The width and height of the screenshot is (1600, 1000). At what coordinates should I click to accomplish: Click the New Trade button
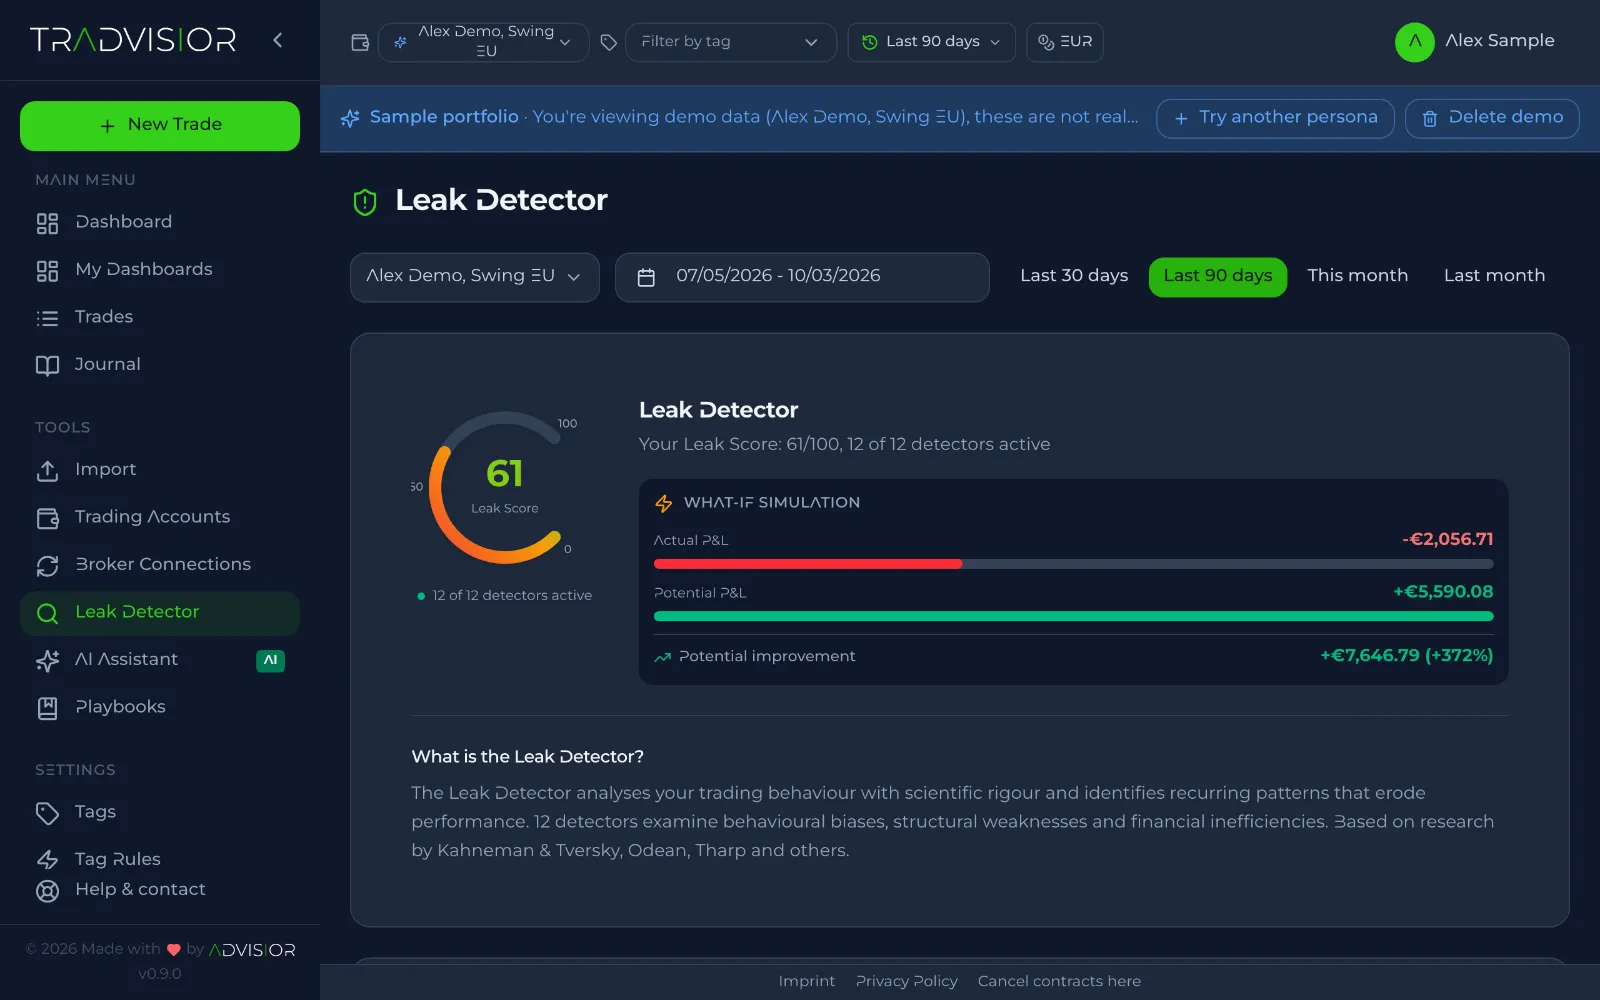160,125
